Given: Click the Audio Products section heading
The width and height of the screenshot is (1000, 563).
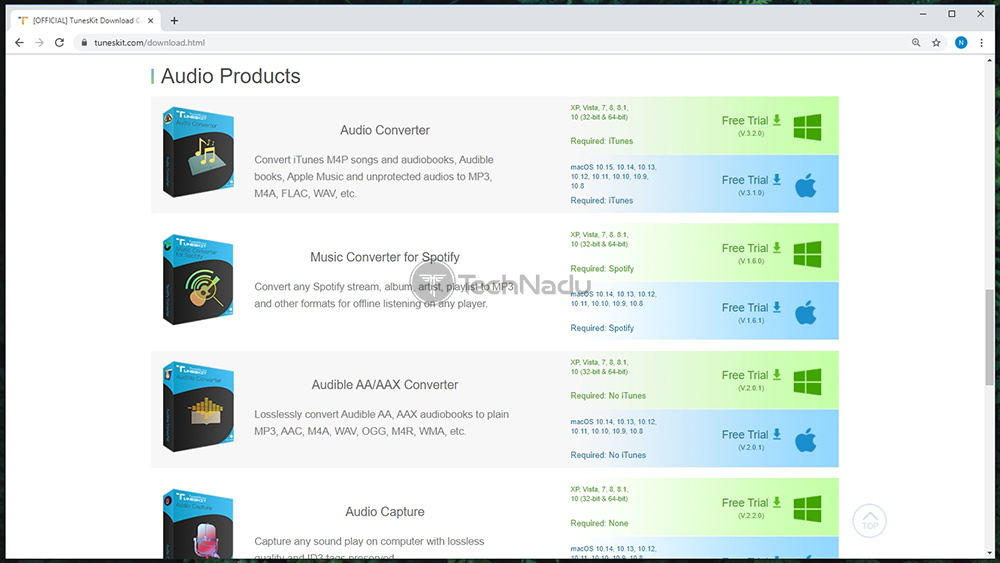Looking at the screenshot, I should 230,76.
